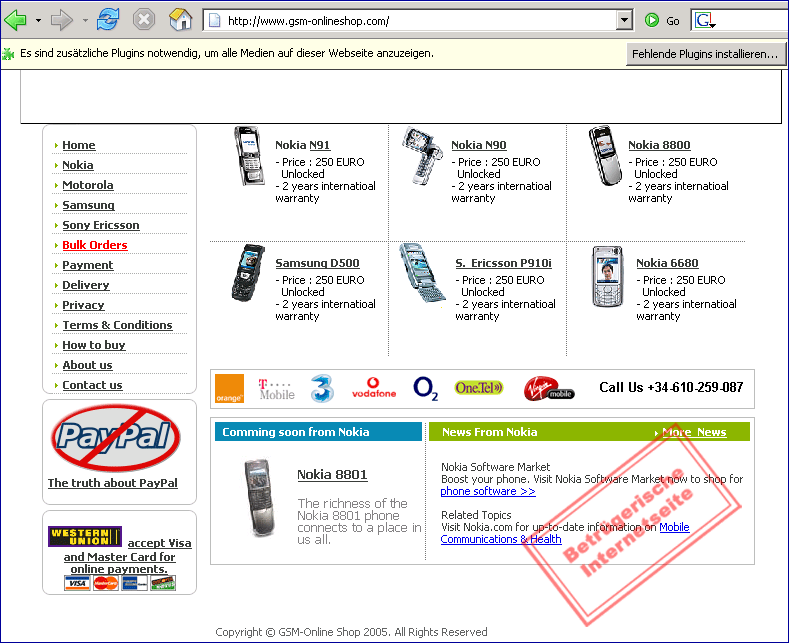Image resolution: width=789 pixels, height=643 pixels.
Task: Go to the browser Home page icon
Action: pos(181,20)
